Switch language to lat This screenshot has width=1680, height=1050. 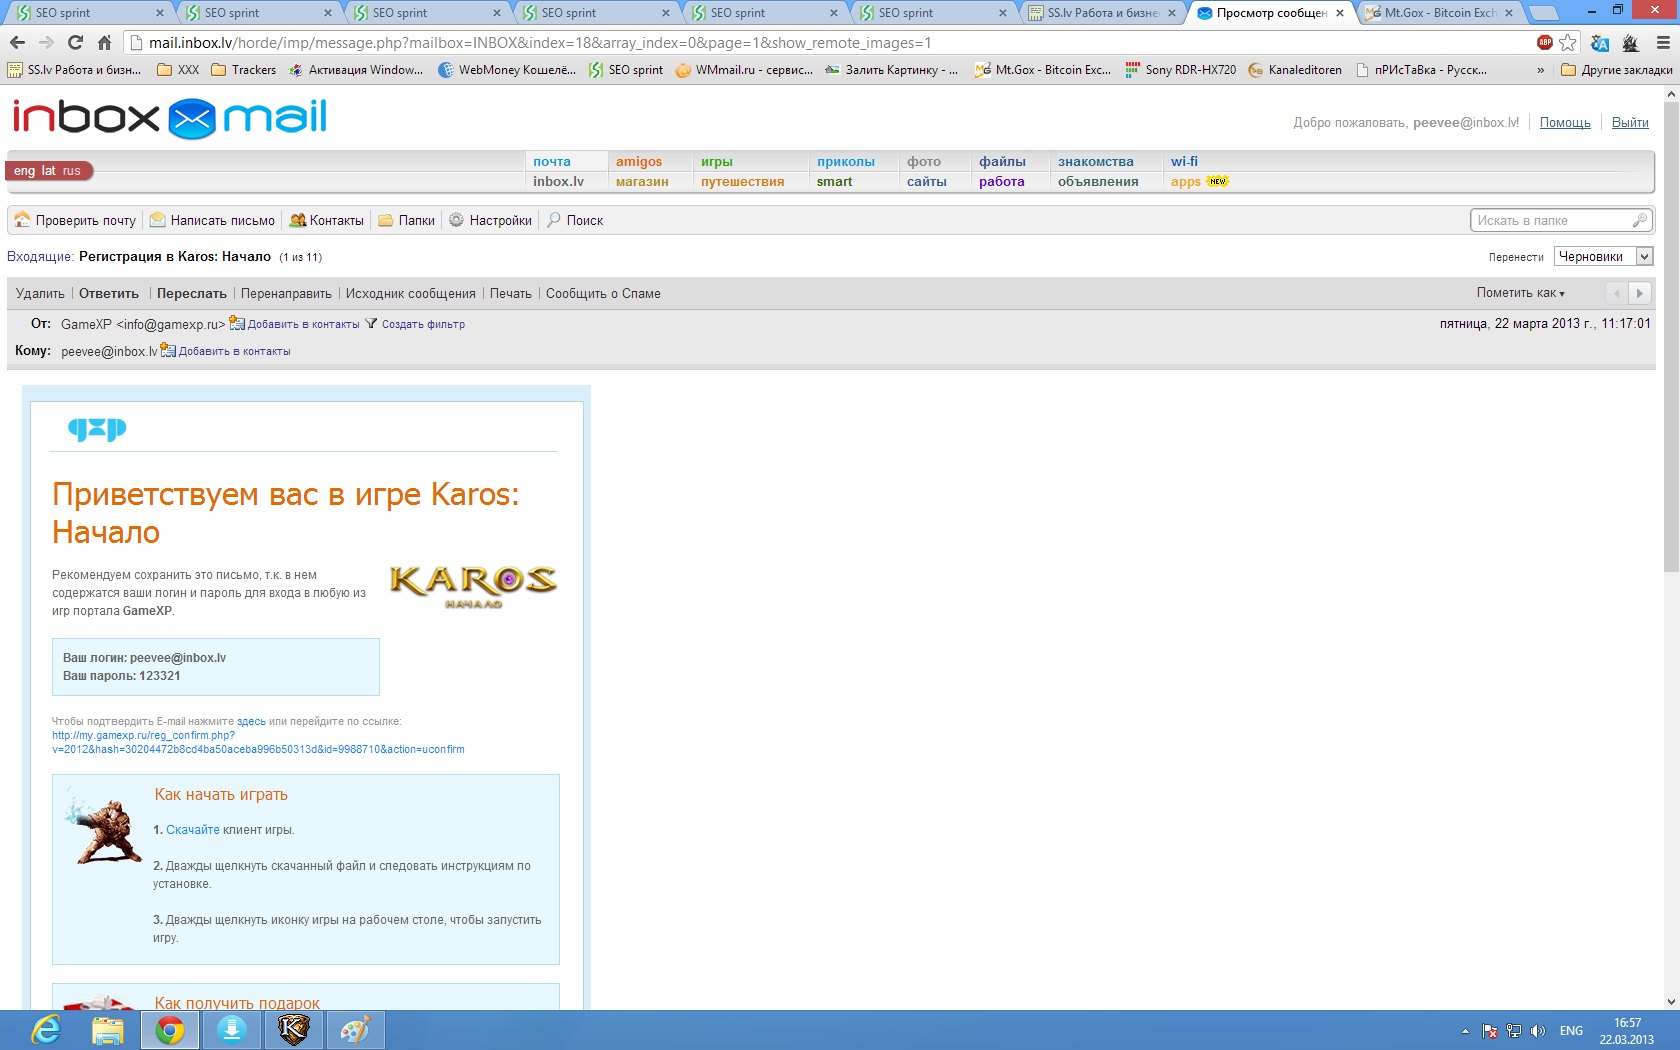[48, 171]
